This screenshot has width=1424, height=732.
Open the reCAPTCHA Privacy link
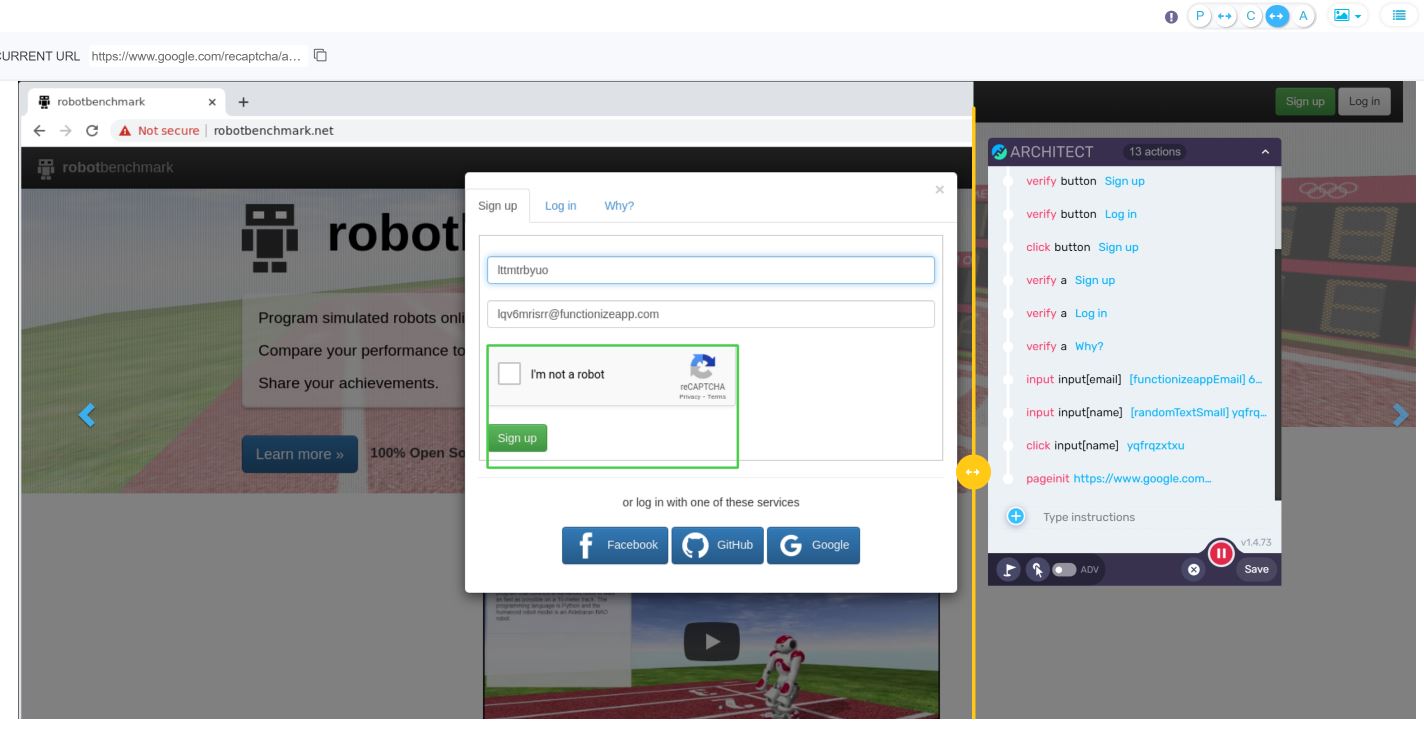pos(691,397)
